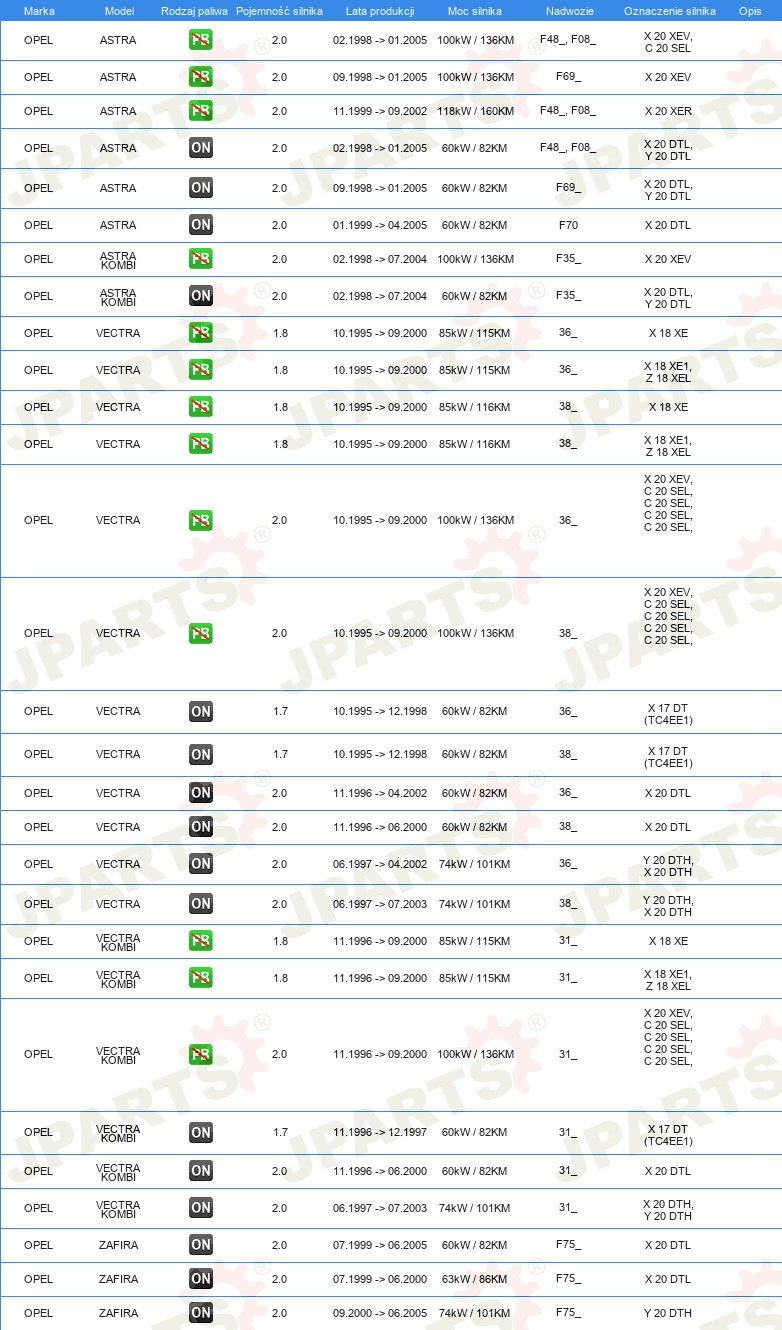Click F75_ body code in ZAFIRA 74kW row
Screen dimensions: 782x1330
568,1313
